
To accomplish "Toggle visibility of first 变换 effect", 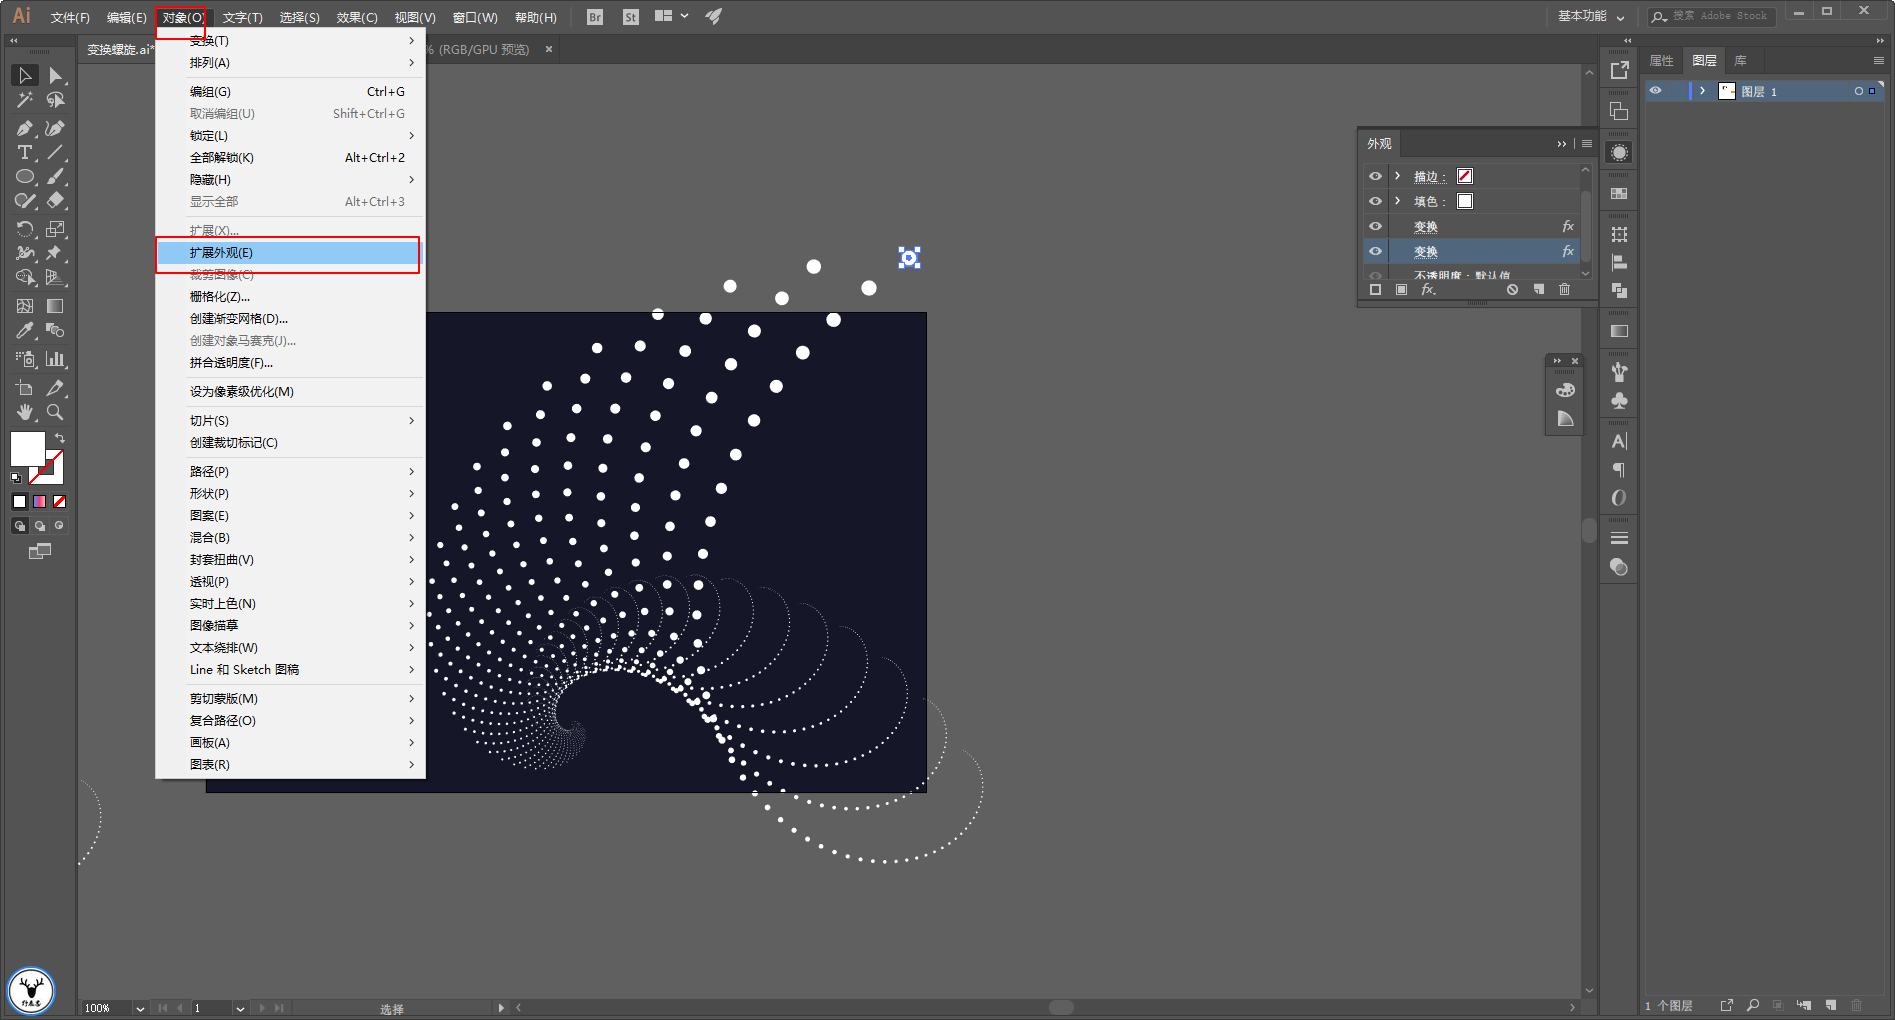I will [1375, 226].
